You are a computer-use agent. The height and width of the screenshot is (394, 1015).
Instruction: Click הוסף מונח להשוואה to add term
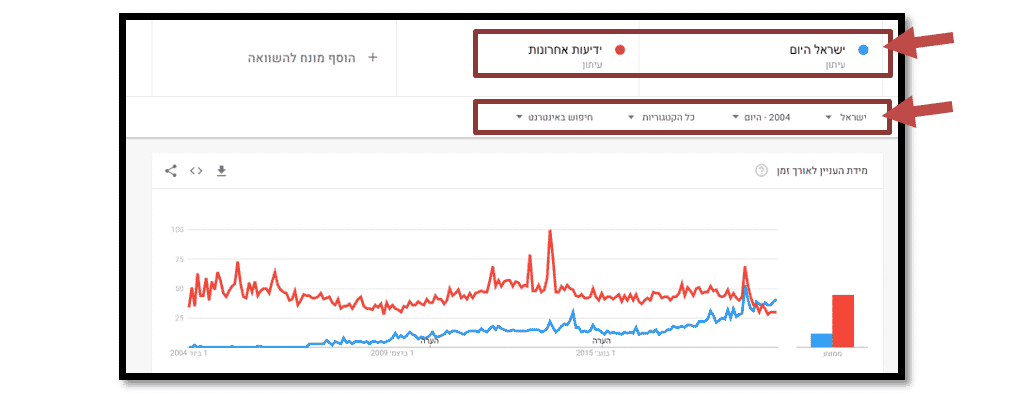[302, 58]
